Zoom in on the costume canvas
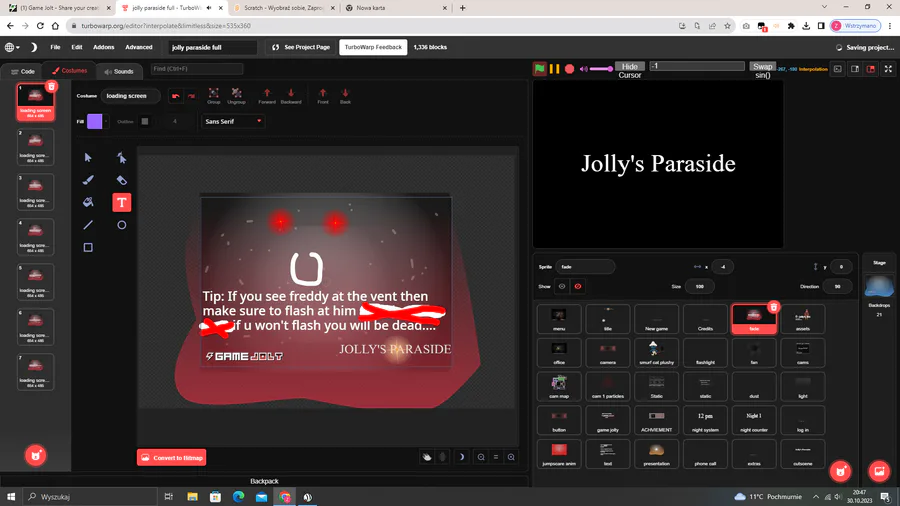Viewport: 900px width, 506px height. (511, 457)
